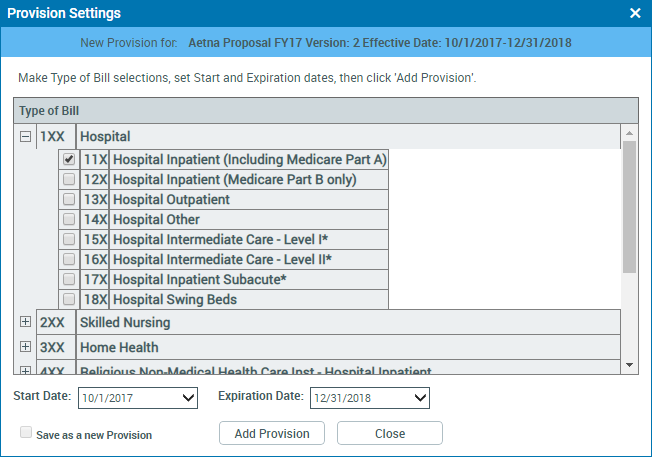Close the dialog with the X icon
Image resolution: width=652 pixels, height=457 pixels.
click(635, 13)
